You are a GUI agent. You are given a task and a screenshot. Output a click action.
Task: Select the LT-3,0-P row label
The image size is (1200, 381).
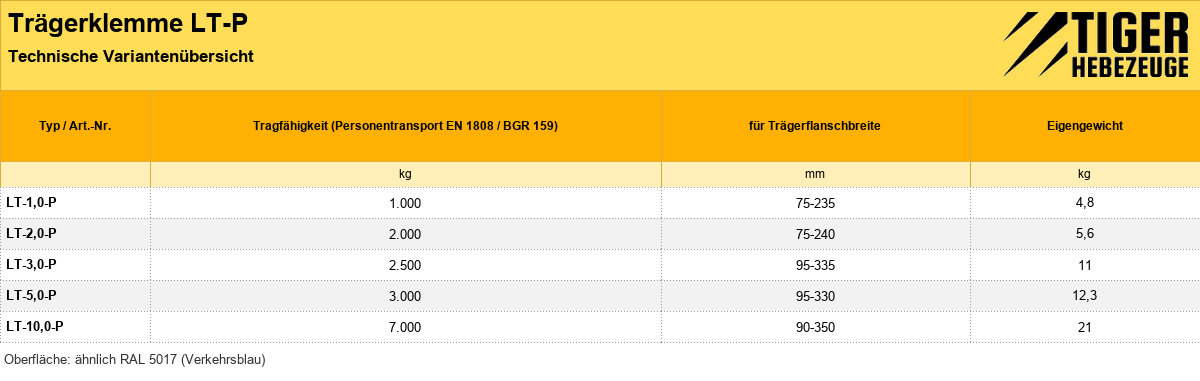(x=31, y=265)
